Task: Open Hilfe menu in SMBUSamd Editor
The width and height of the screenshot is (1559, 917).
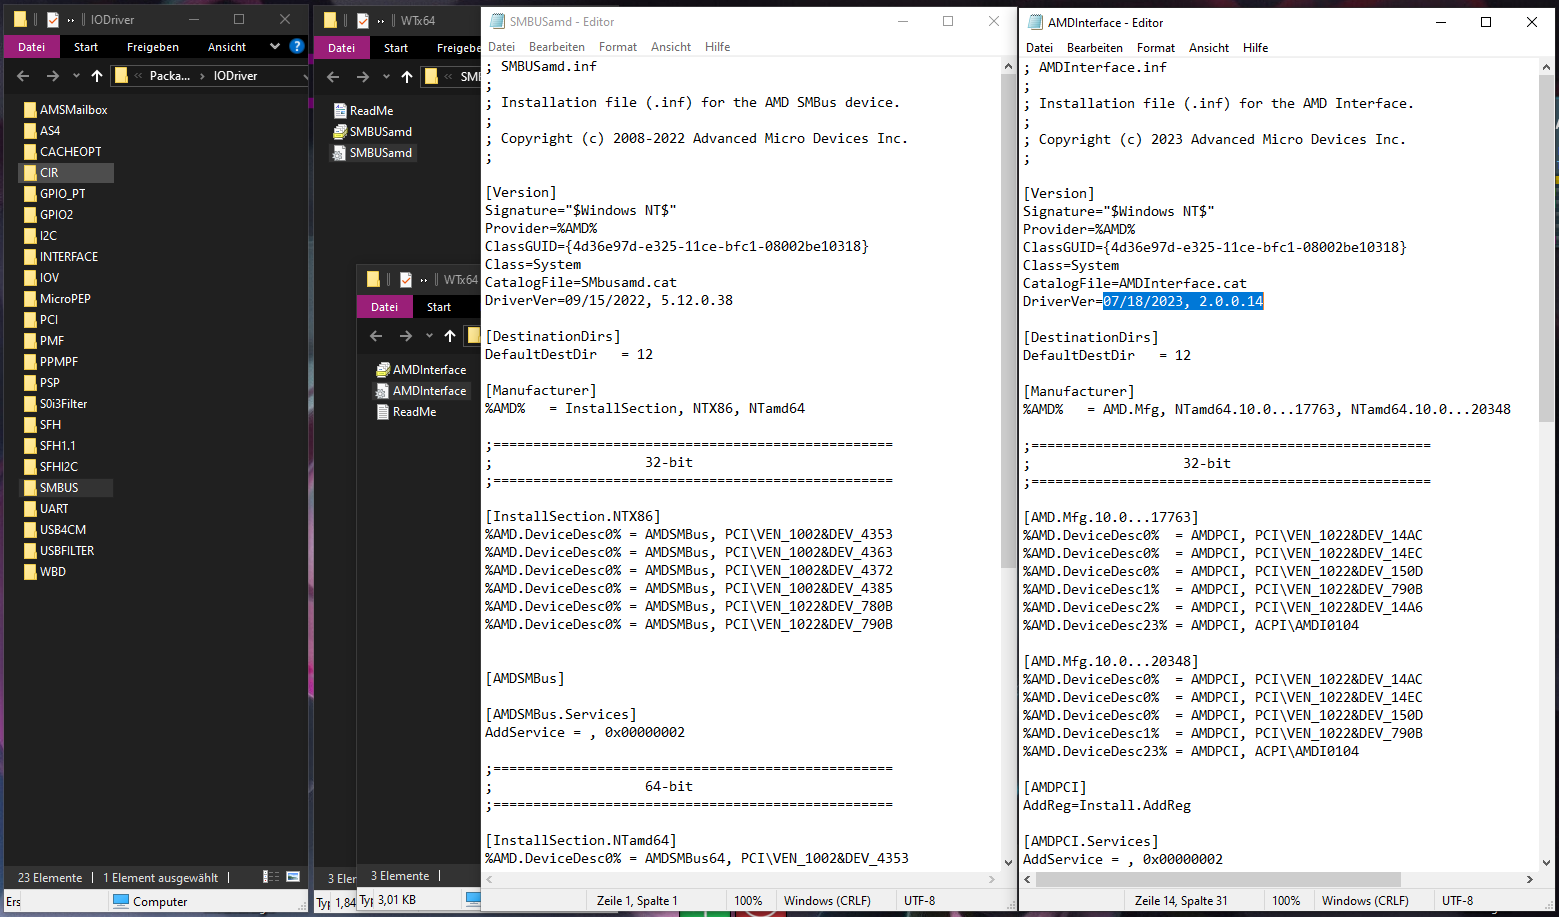Action: 718,47
